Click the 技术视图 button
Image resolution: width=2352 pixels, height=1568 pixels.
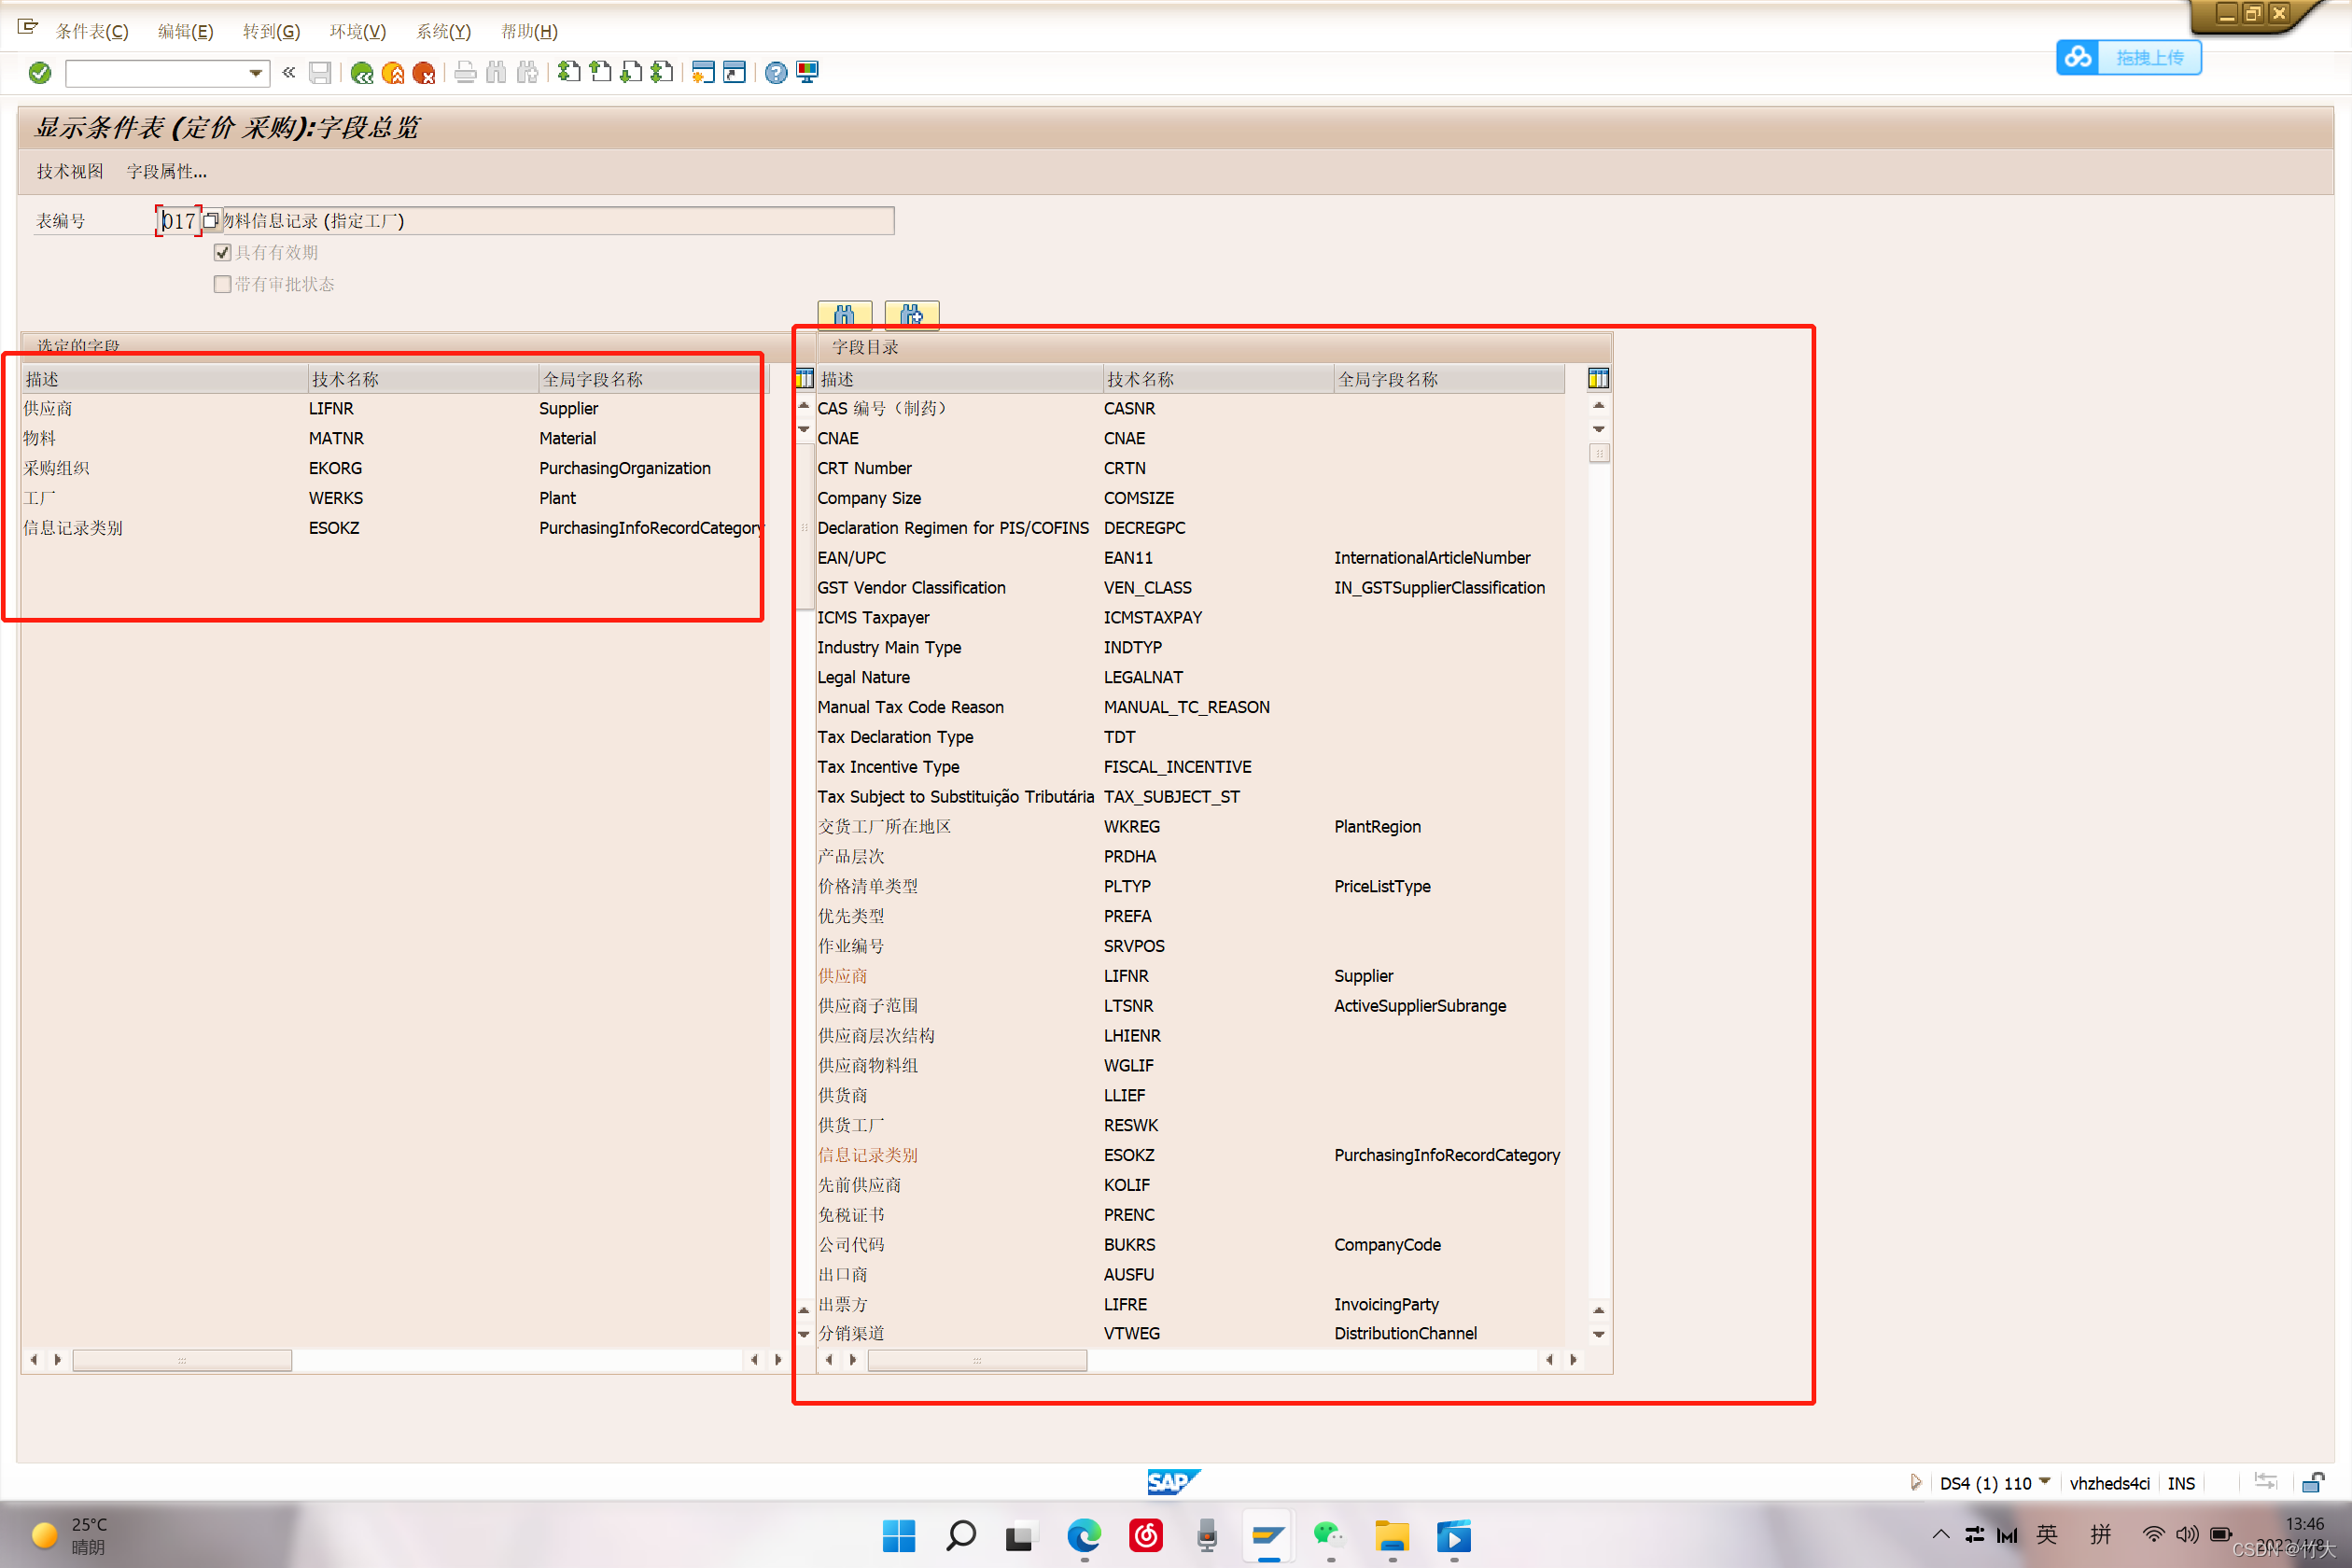(70, 172)
